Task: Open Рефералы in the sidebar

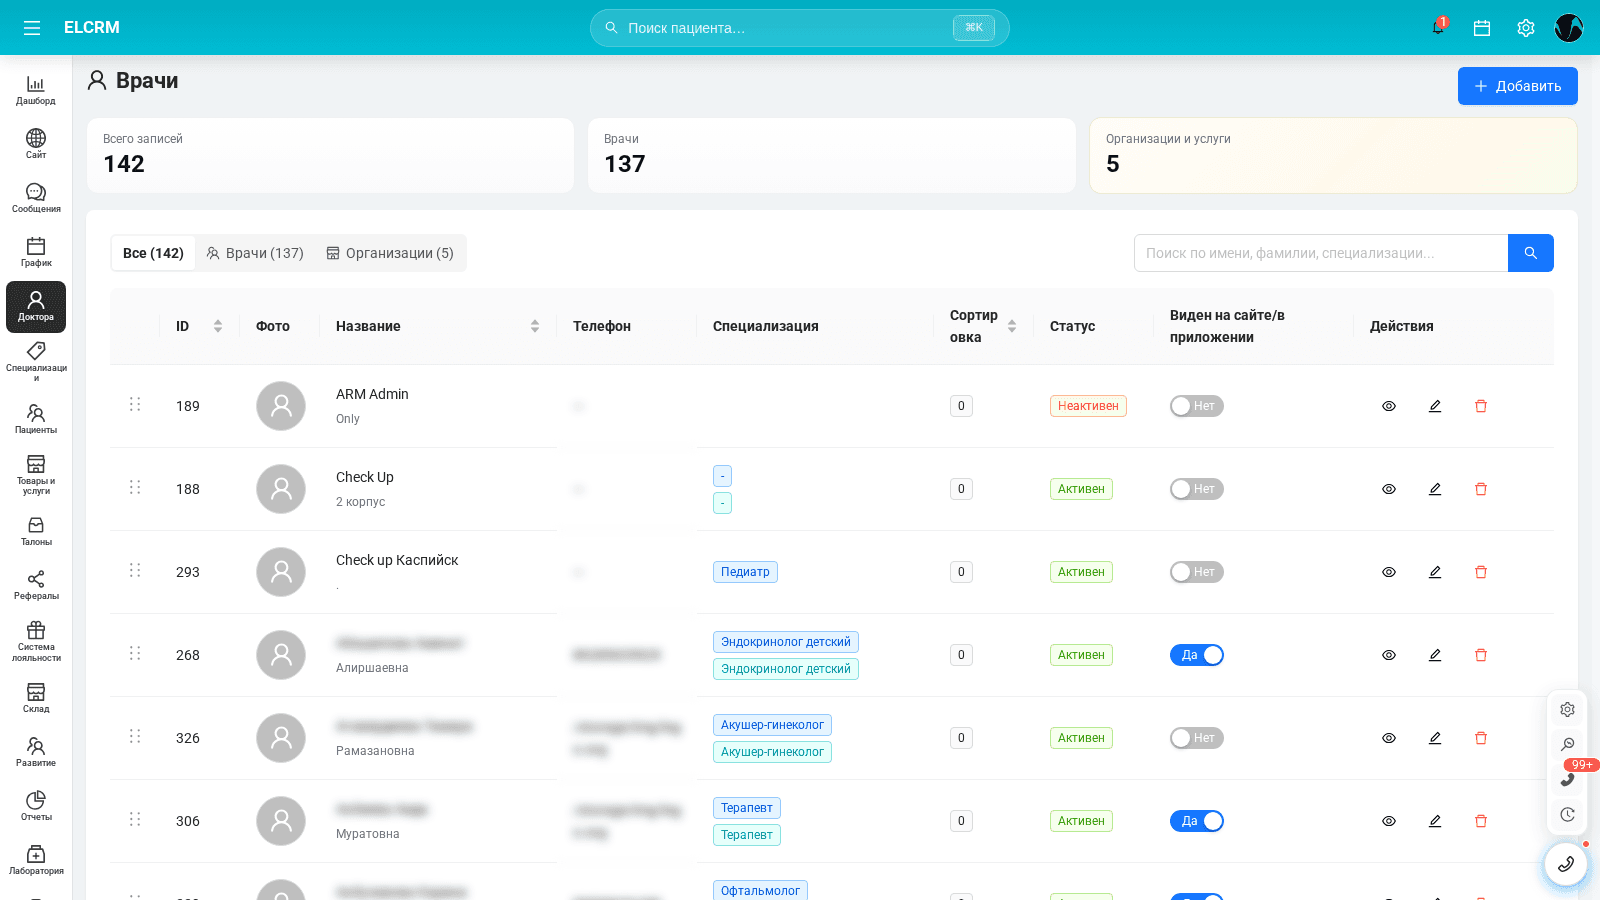Action: point(36,586)
